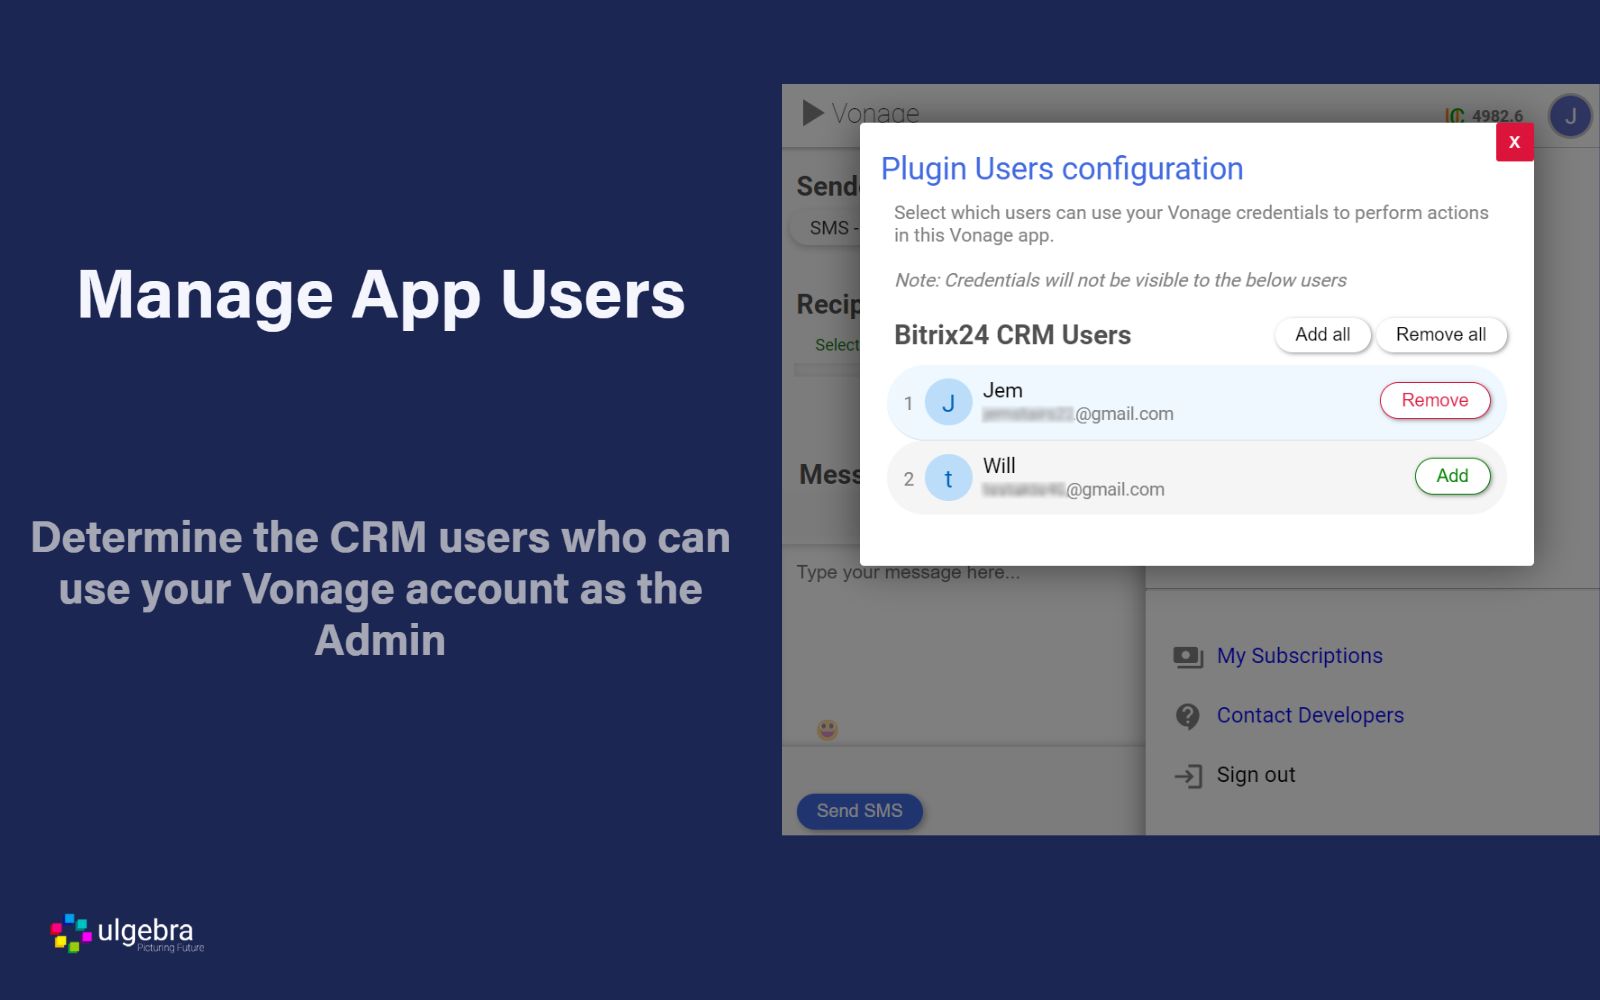
Task: Click the Remove all users button
Action: tap(1440, 335)
